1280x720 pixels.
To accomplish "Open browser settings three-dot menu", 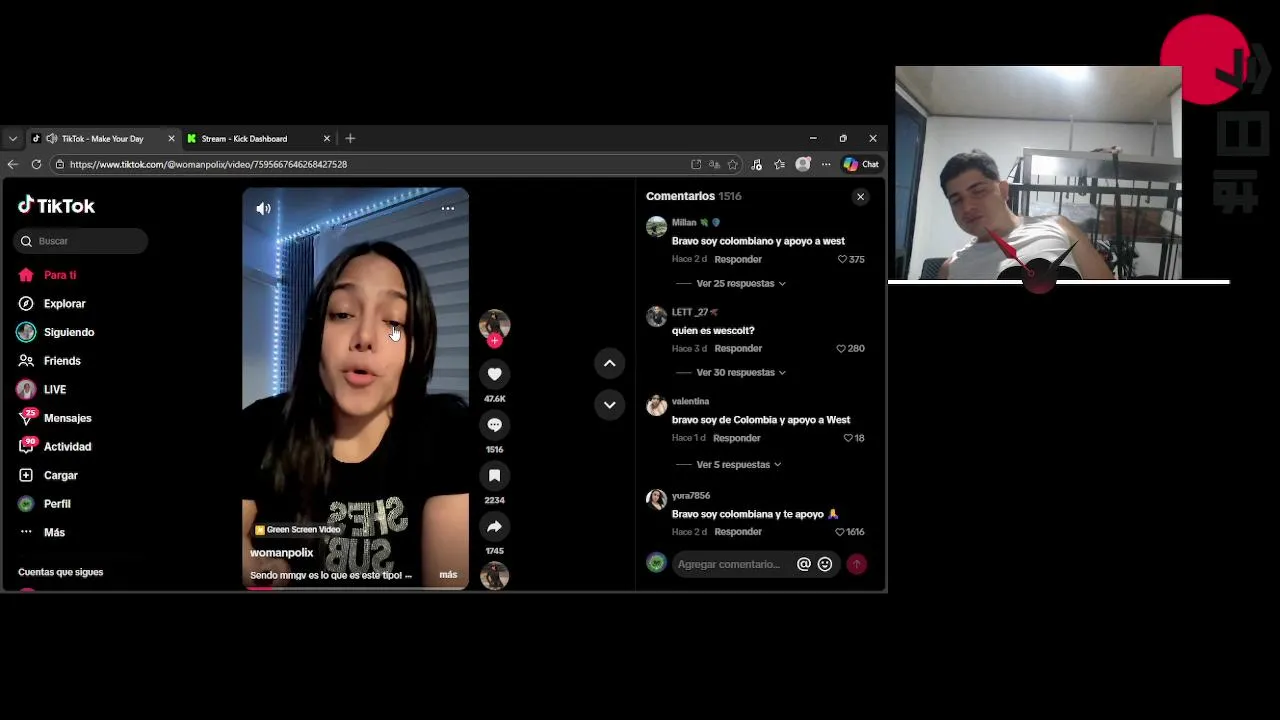I will [x=825, y=165].
